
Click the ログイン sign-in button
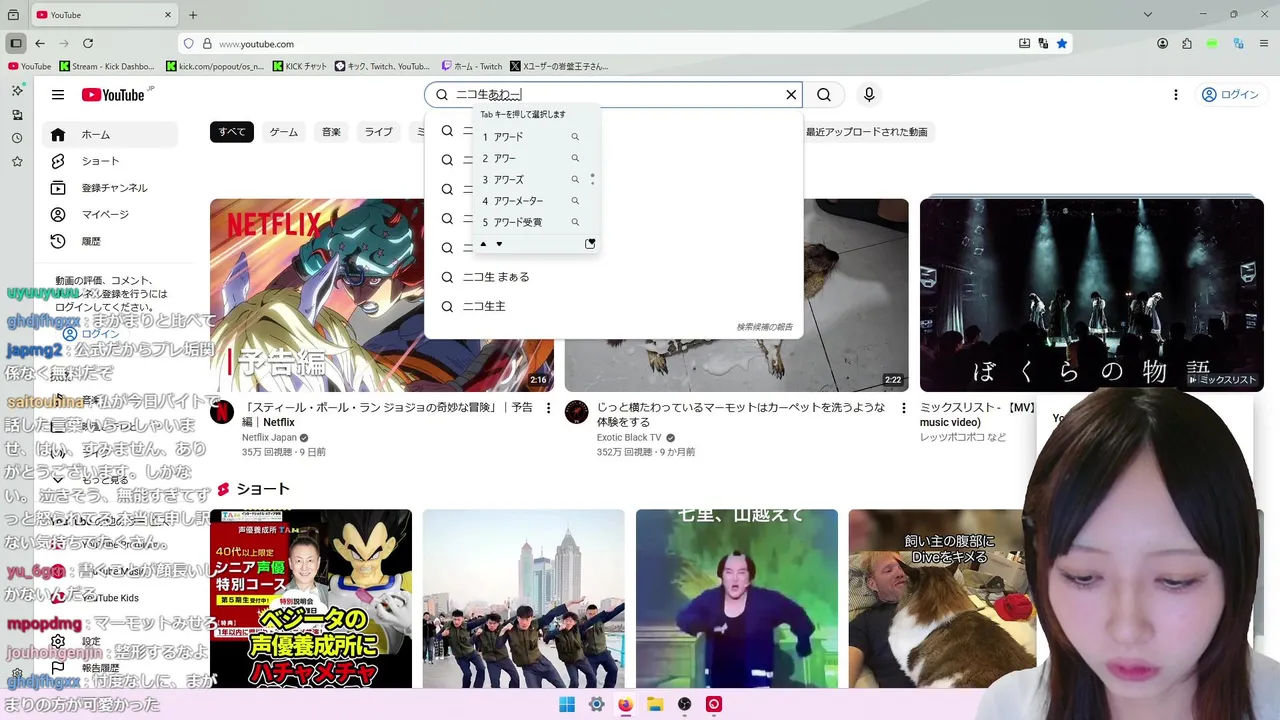(1230, 95)
